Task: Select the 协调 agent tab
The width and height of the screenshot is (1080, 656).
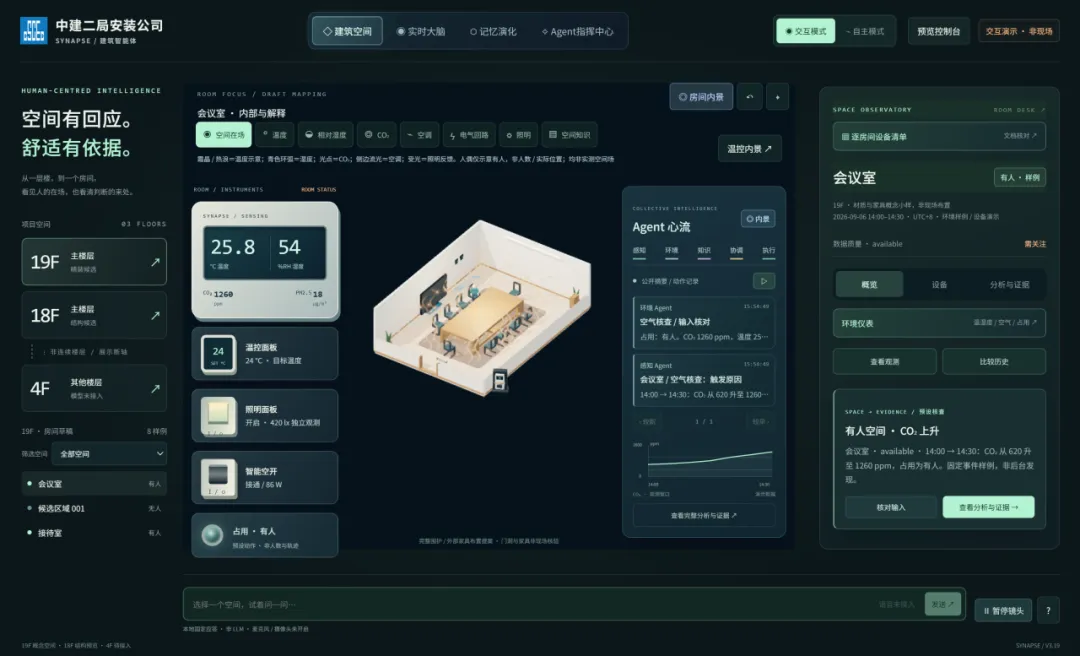Action: tap(736, 252)
